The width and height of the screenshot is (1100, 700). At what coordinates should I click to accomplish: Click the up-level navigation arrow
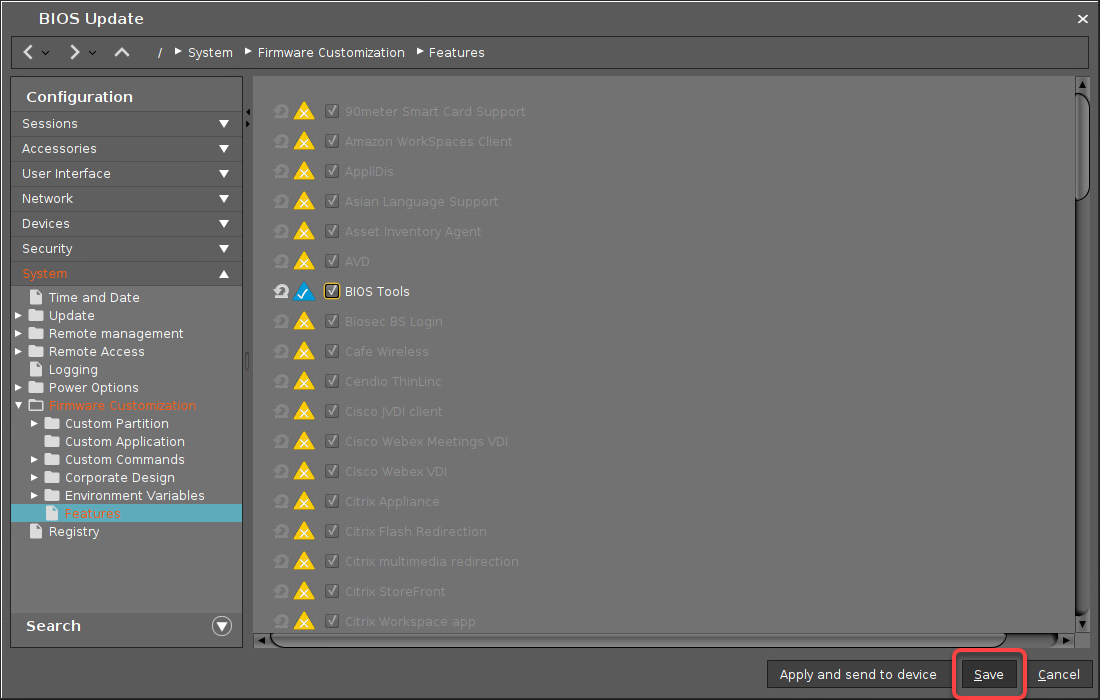tap(121, 52)
